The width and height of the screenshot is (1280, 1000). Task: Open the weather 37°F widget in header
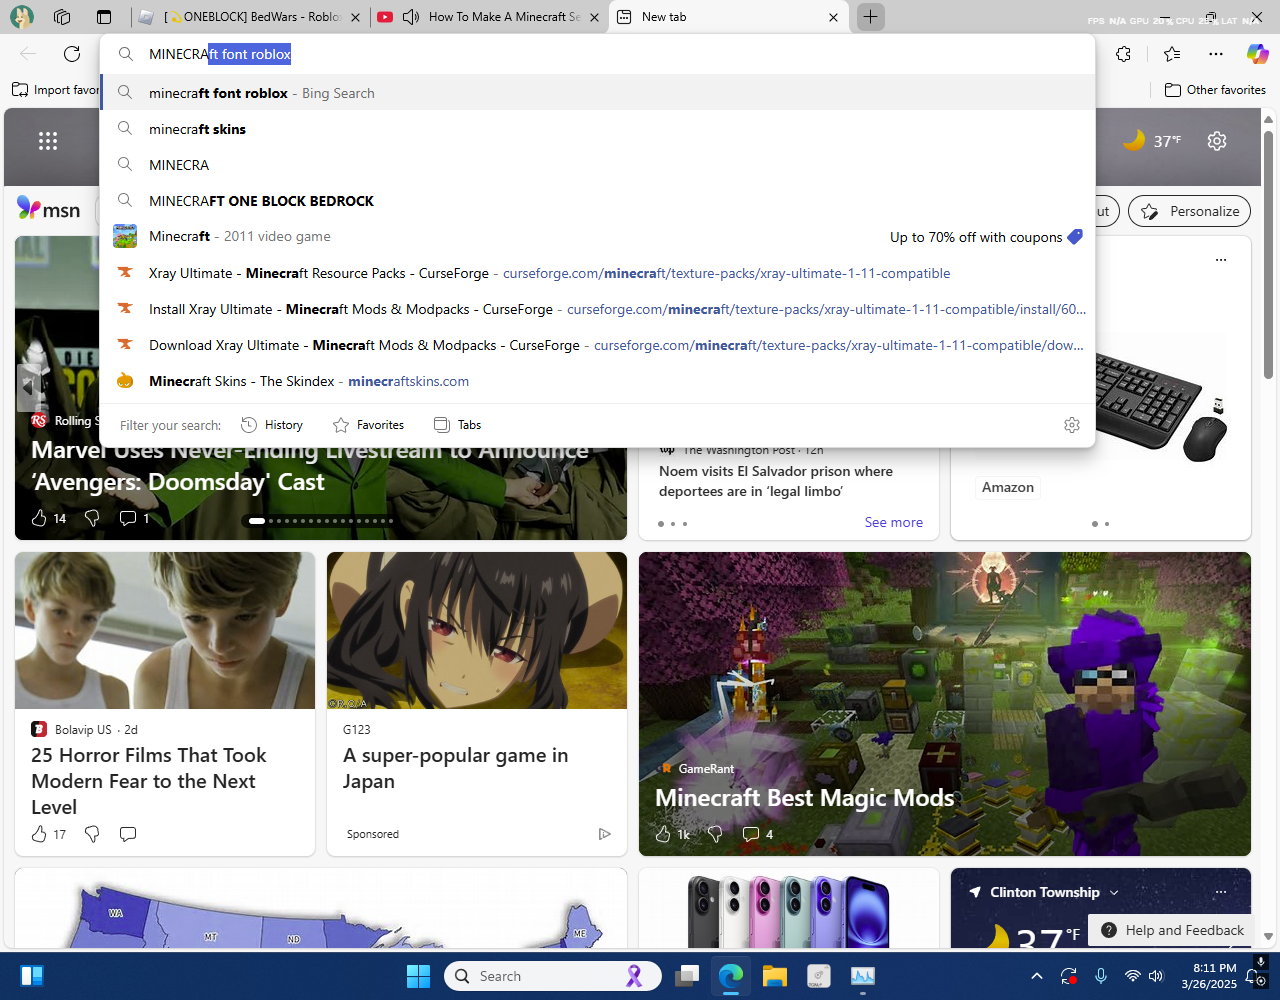1152,141
